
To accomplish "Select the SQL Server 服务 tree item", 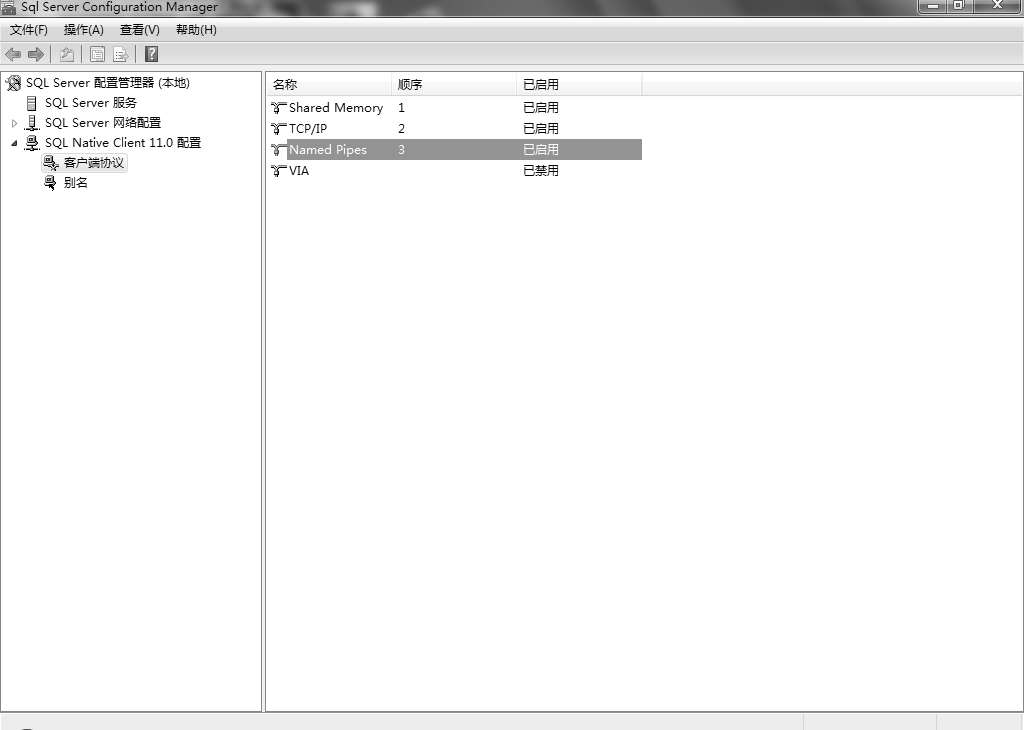I will pos(91,103).
